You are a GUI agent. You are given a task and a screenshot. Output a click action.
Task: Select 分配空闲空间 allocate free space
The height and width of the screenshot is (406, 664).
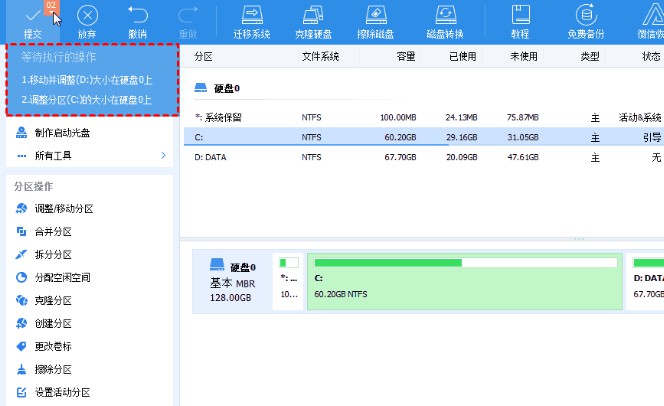62,277
